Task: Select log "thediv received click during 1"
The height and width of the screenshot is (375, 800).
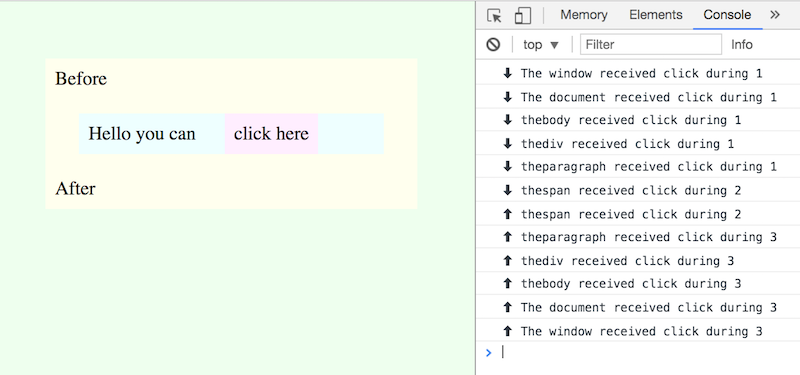Action: pyautogui.click(x=638, y=143)
